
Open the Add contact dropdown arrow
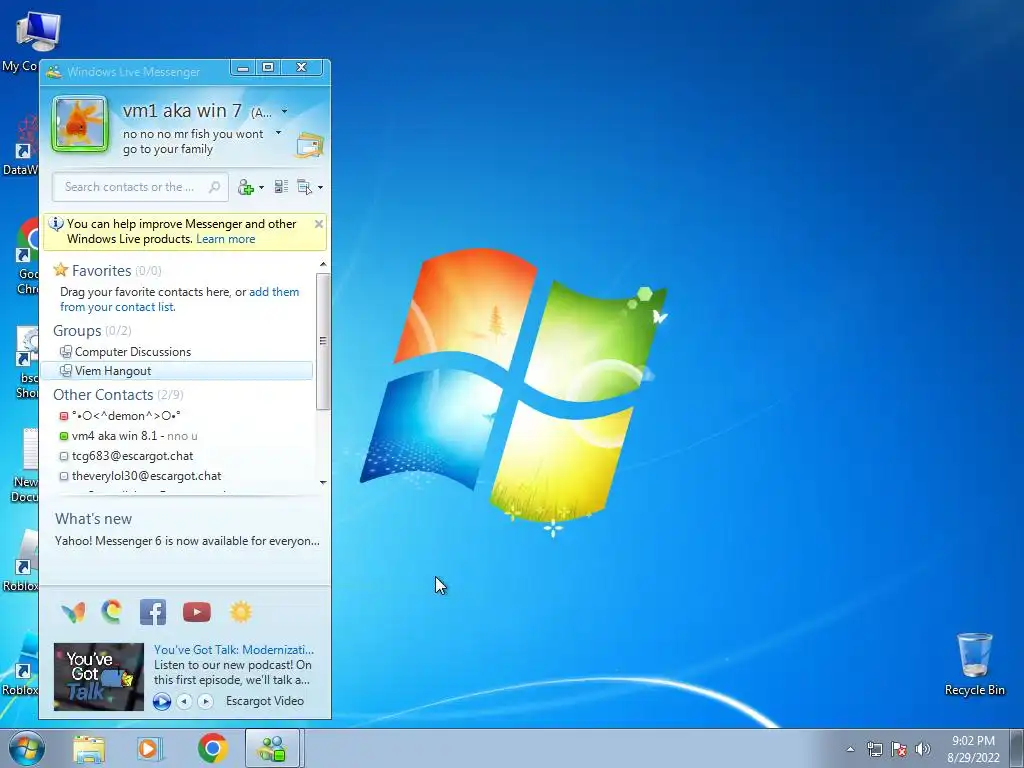click(x=261, y=187)
